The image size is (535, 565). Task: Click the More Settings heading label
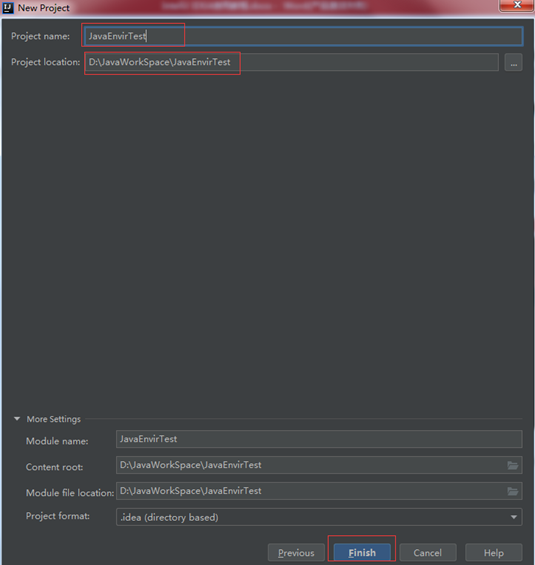[x=54, y=419]
